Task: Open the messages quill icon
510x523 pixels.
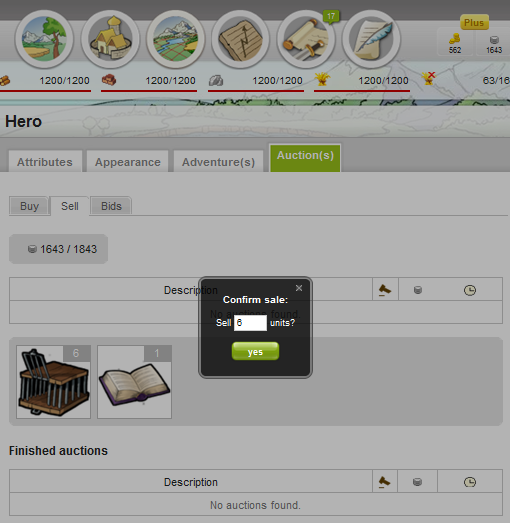Action: [x=371, y=39]
